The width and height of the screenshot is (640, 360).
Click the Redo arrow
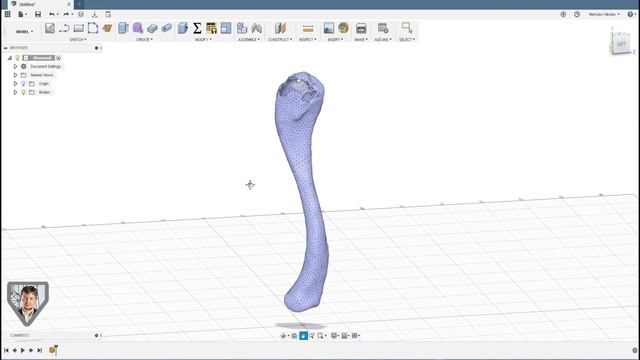66,14
